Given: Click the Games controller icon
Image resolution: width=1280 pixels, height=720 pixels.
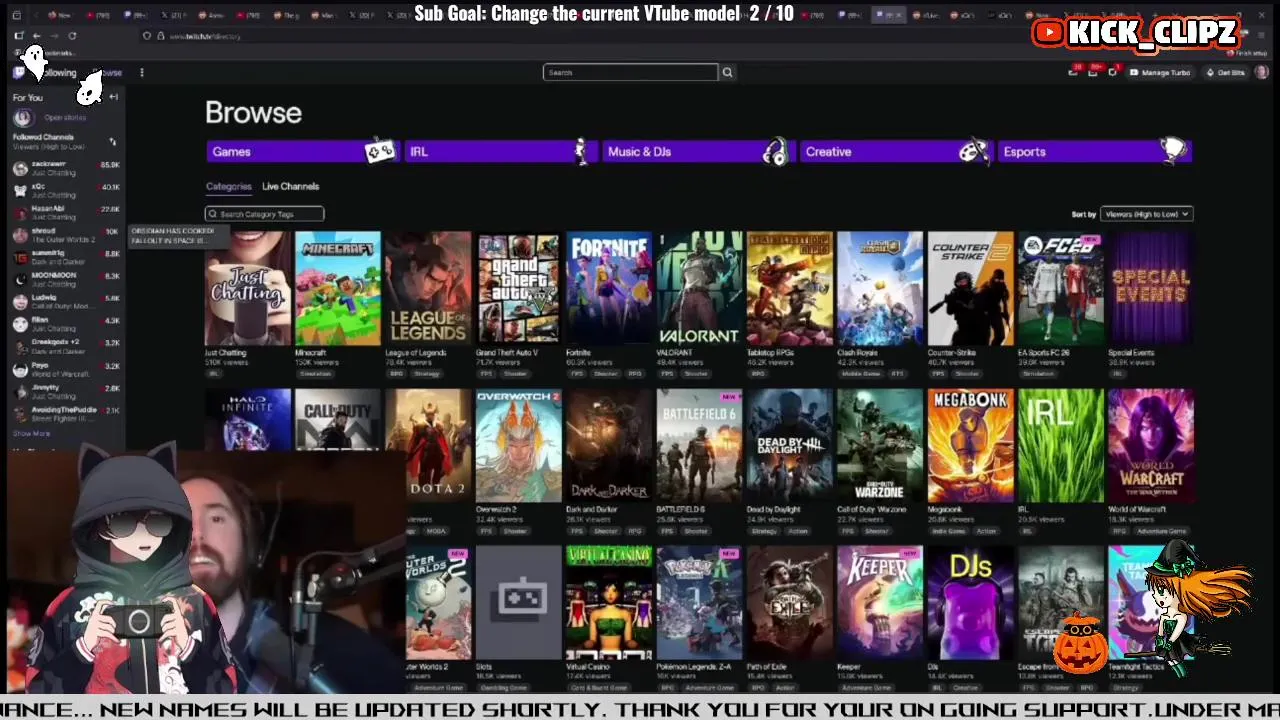Looking at the screenshot, I should 379,152.
